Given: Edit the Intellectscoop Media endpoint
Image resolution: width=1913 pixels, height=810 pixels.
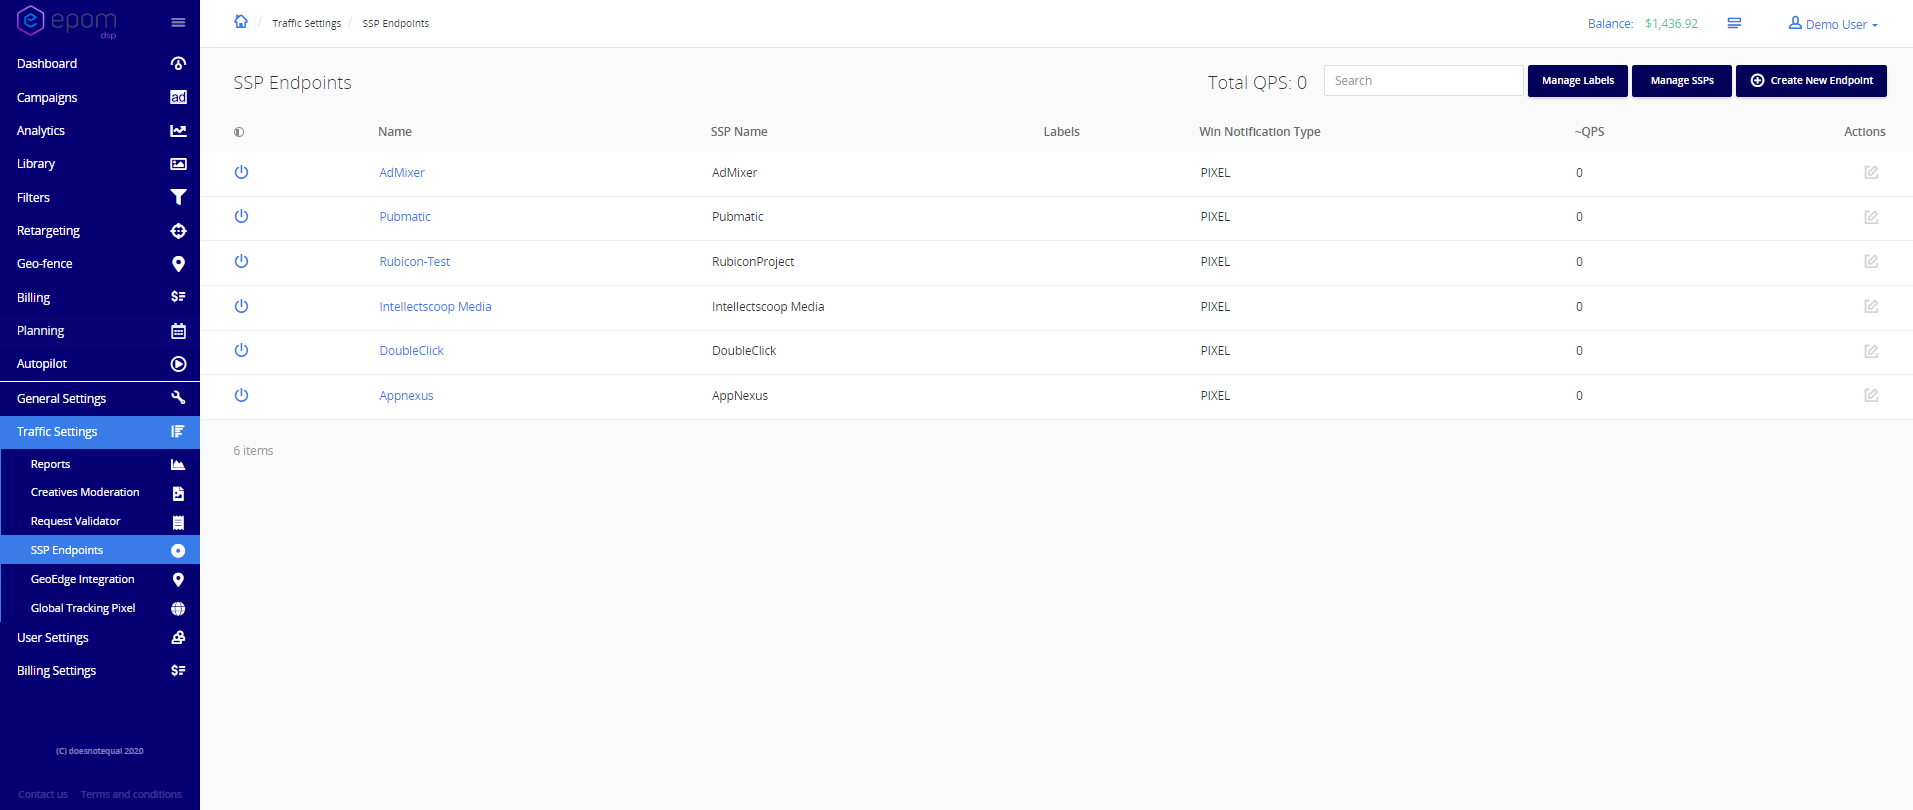Looking at the screenshot, I should tap(1871, 306).
